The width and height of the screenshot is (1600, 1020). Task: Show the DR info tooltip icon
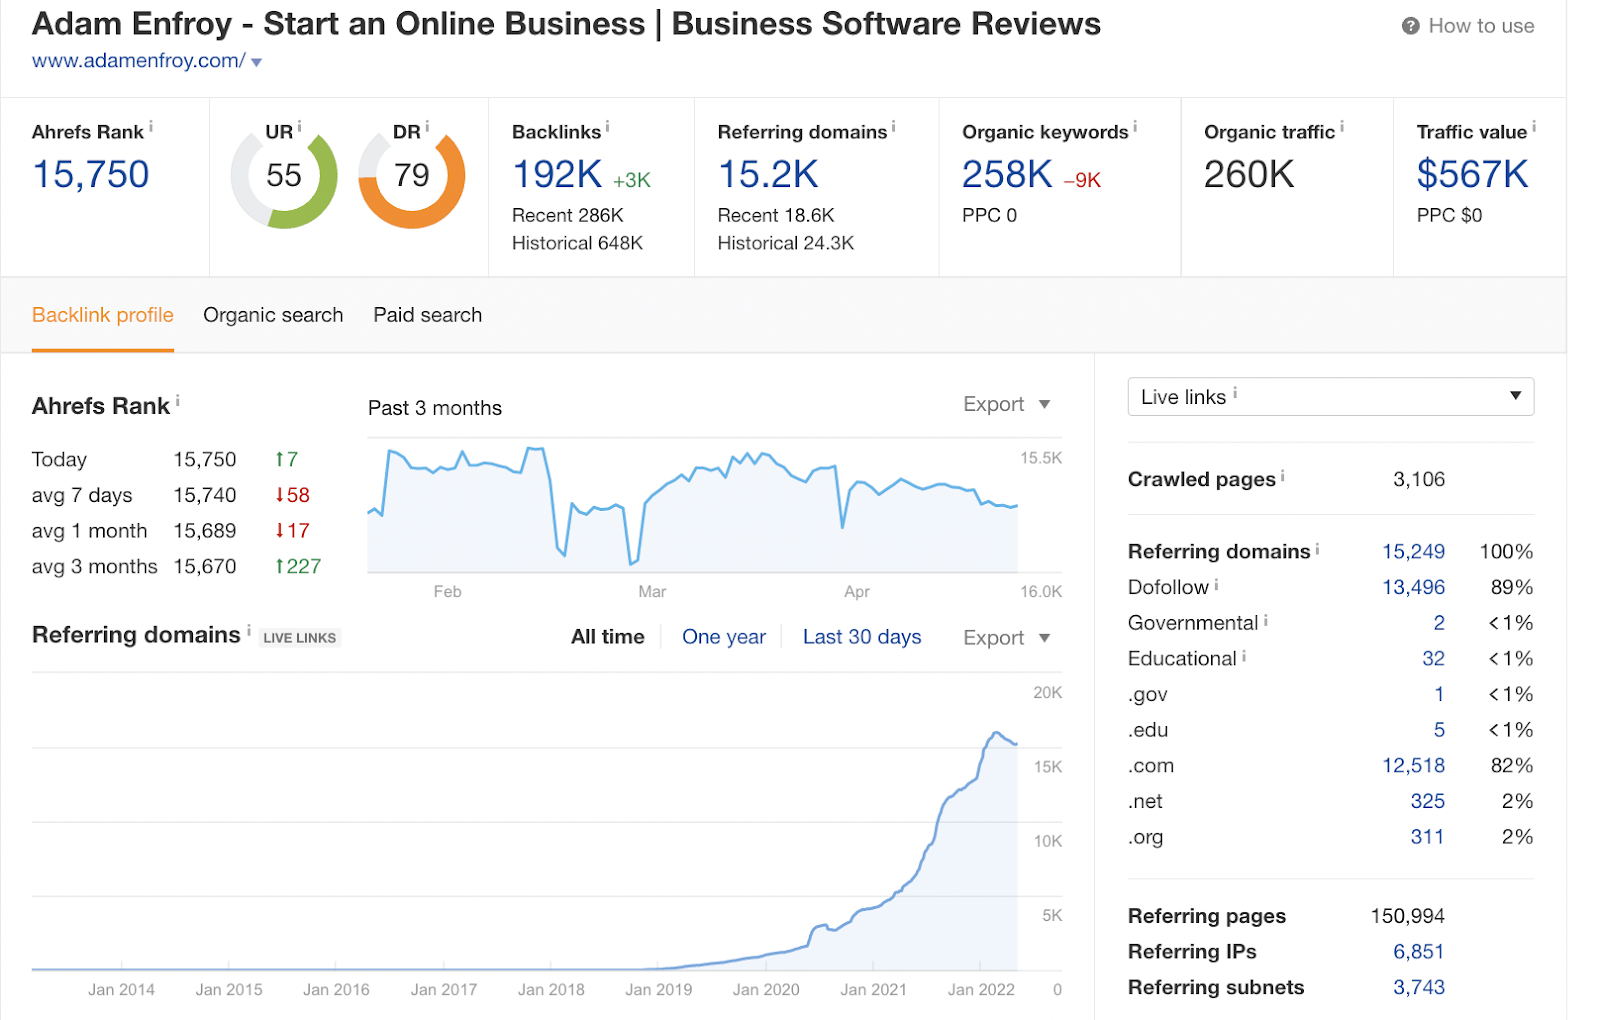(x=427, y=126)
